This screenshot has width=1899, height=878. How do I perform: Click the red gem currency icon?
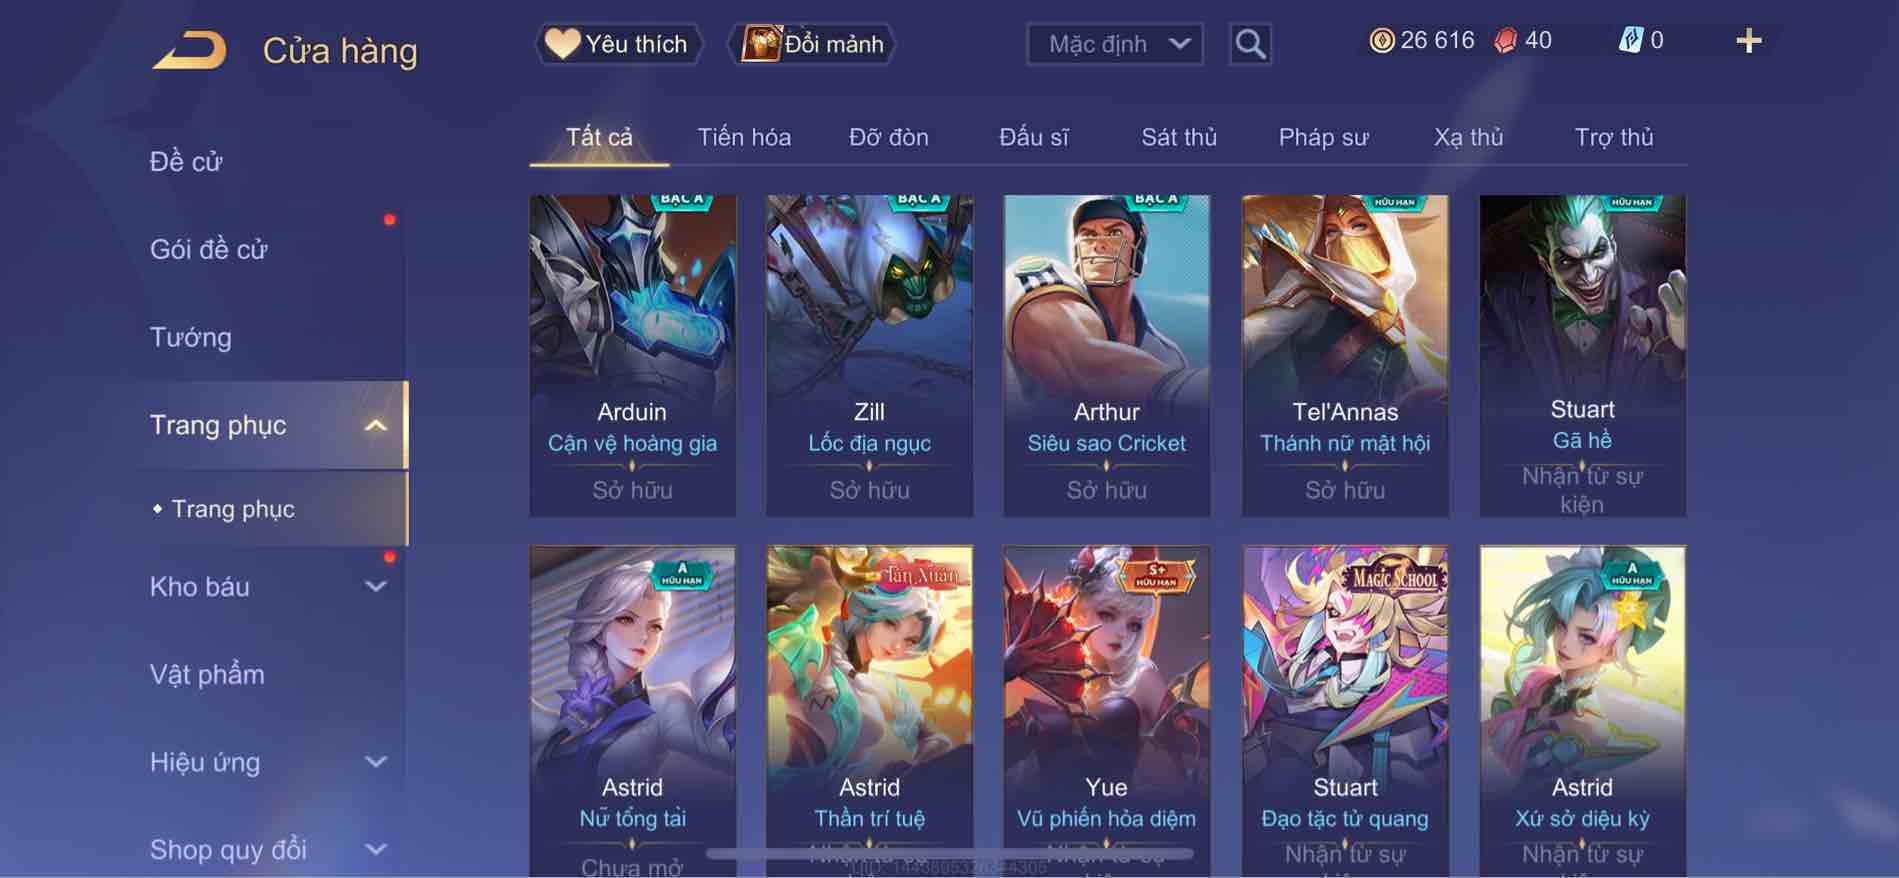click(1505, 41)
